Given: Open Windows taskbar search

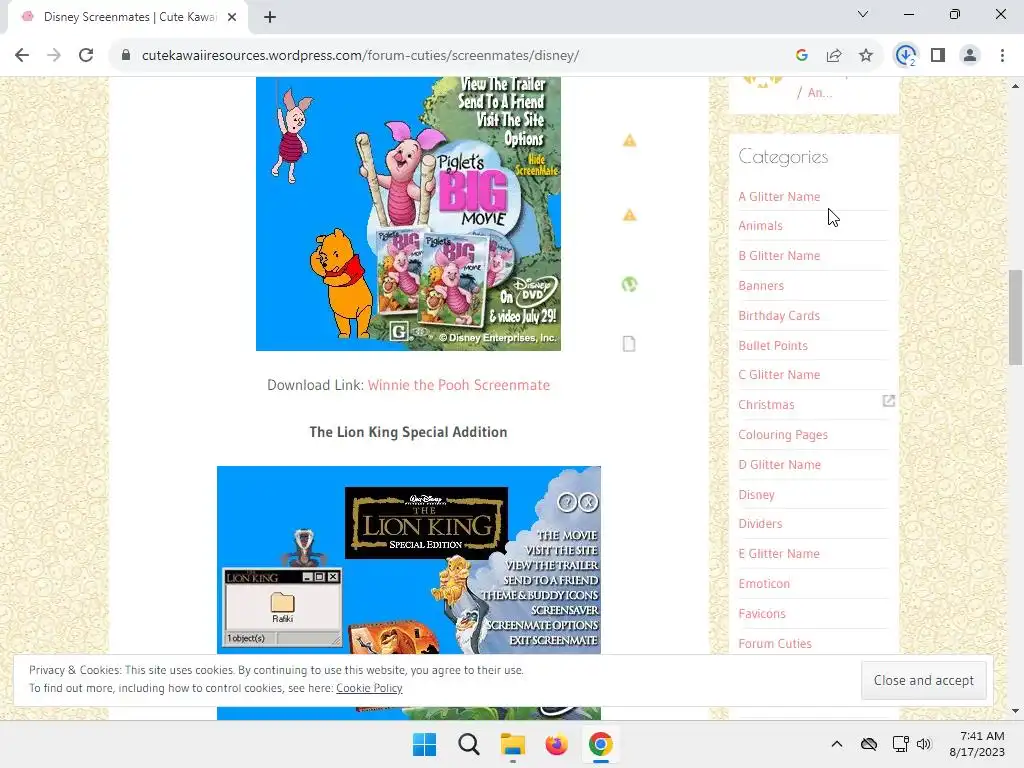Looking at the screenshot, I should (468, 744).
